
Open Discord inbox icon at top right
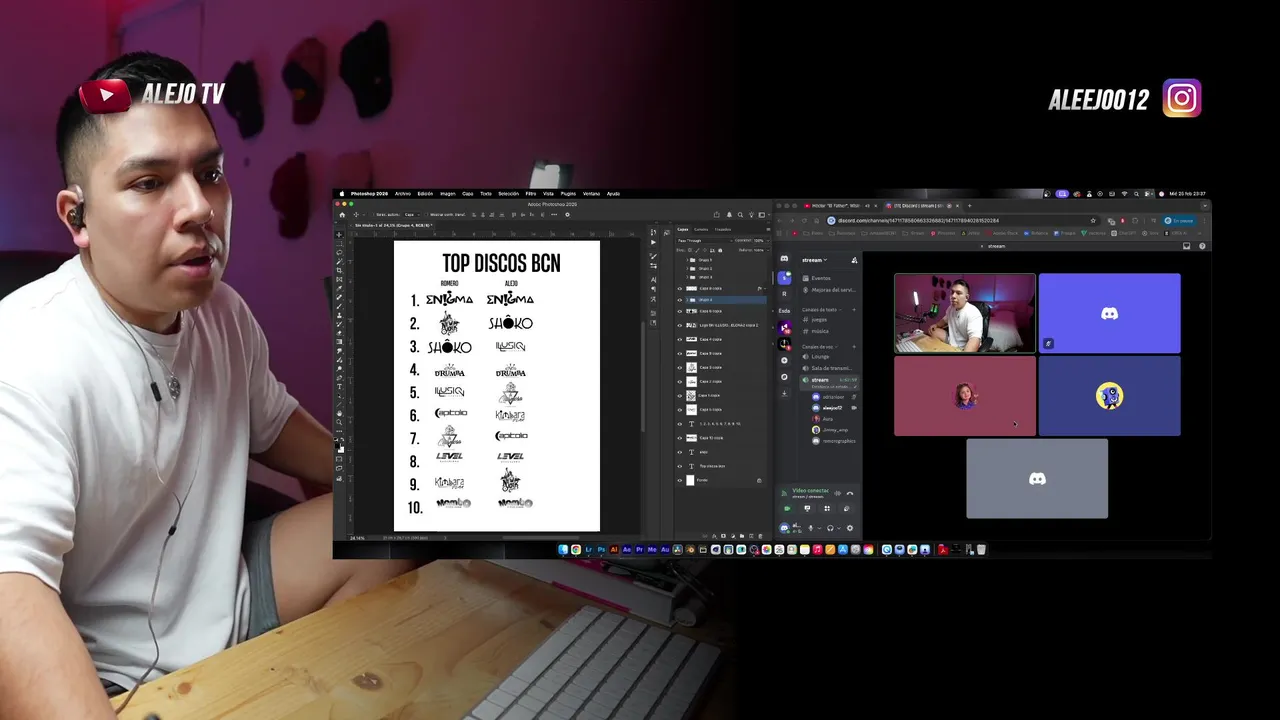pyautogui.click(x=1186, y=246)
